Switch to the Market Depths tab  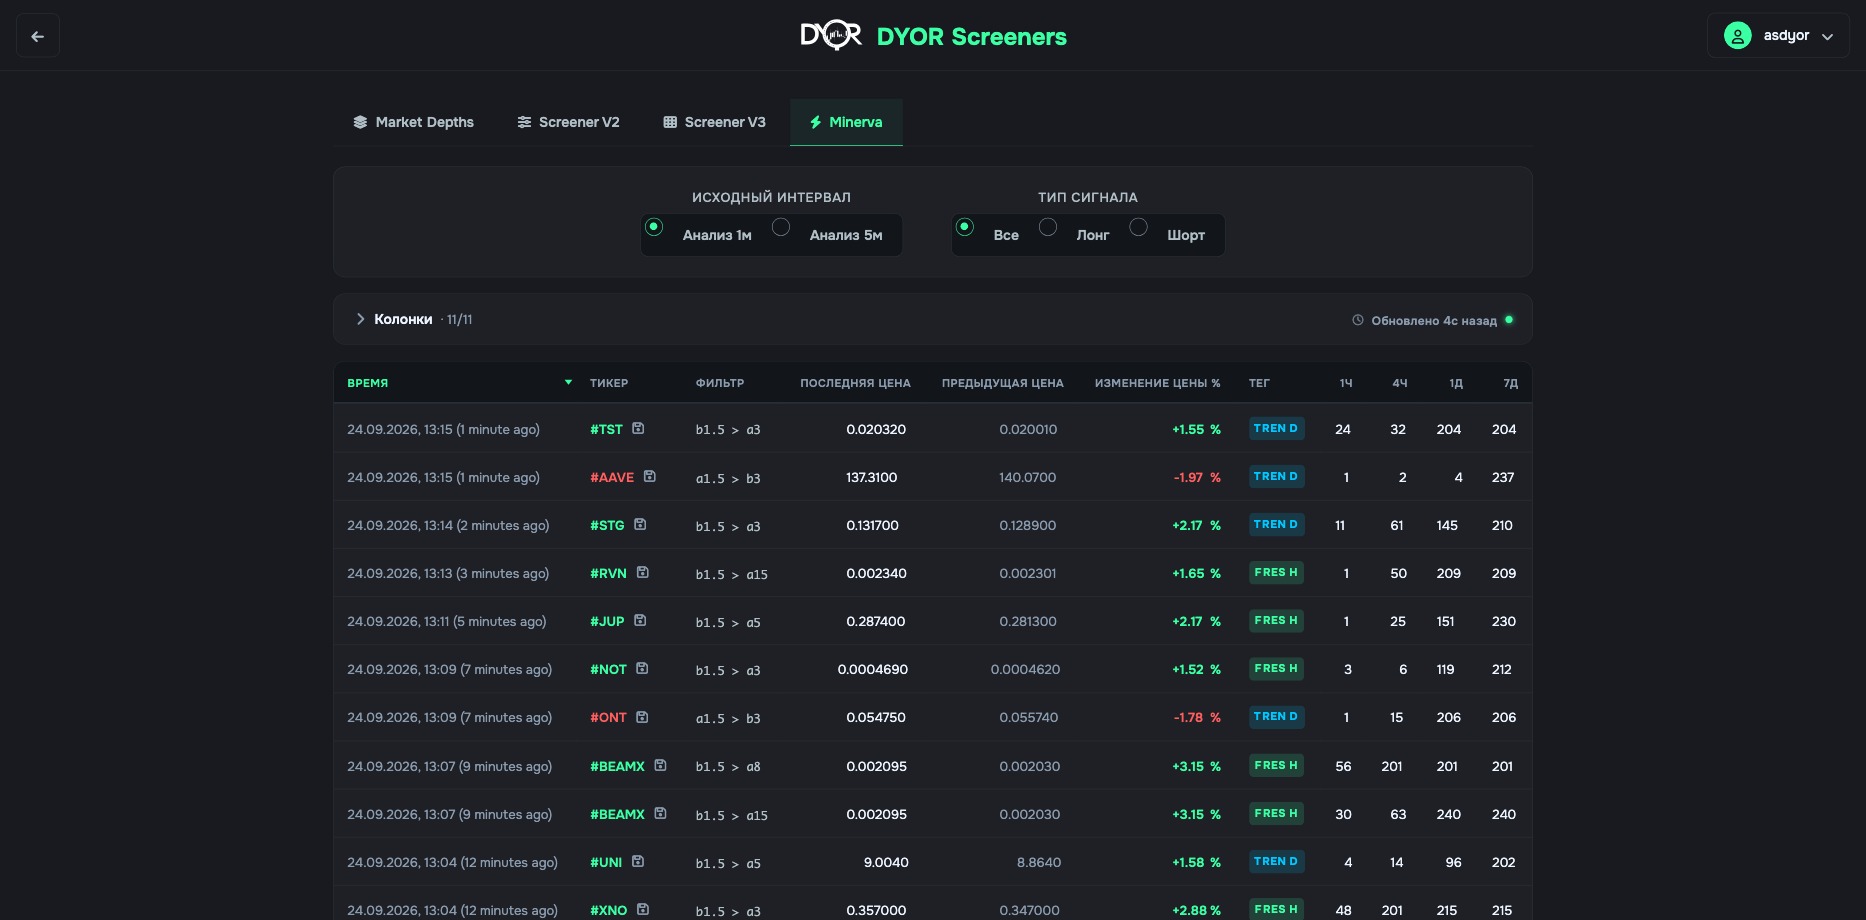click(413, 122)
